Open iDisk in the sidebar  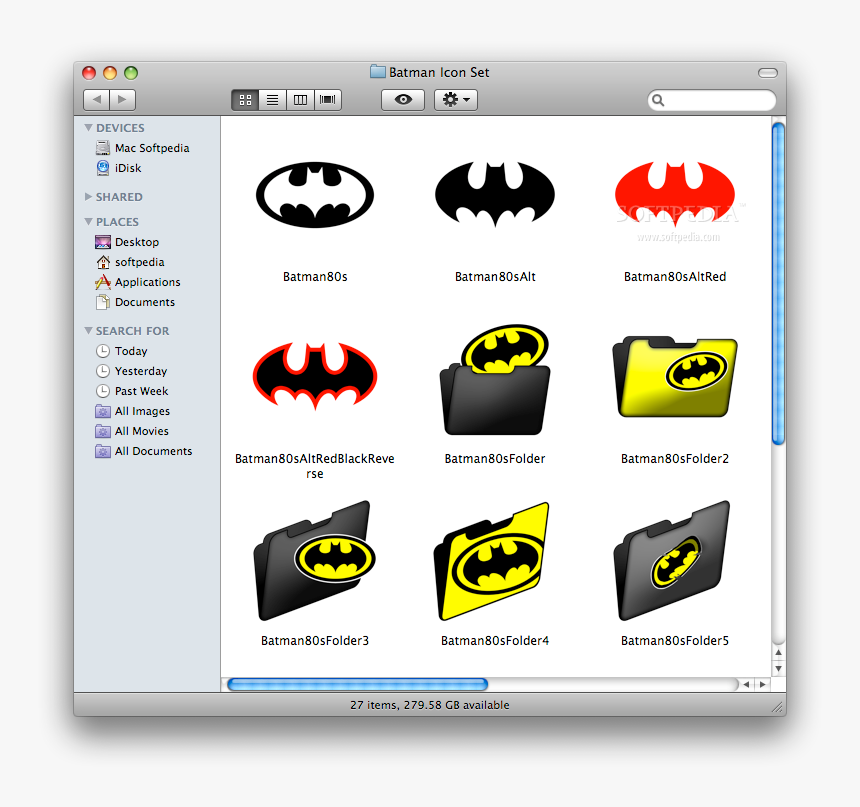pyautogui.click(x=118, y=168)
